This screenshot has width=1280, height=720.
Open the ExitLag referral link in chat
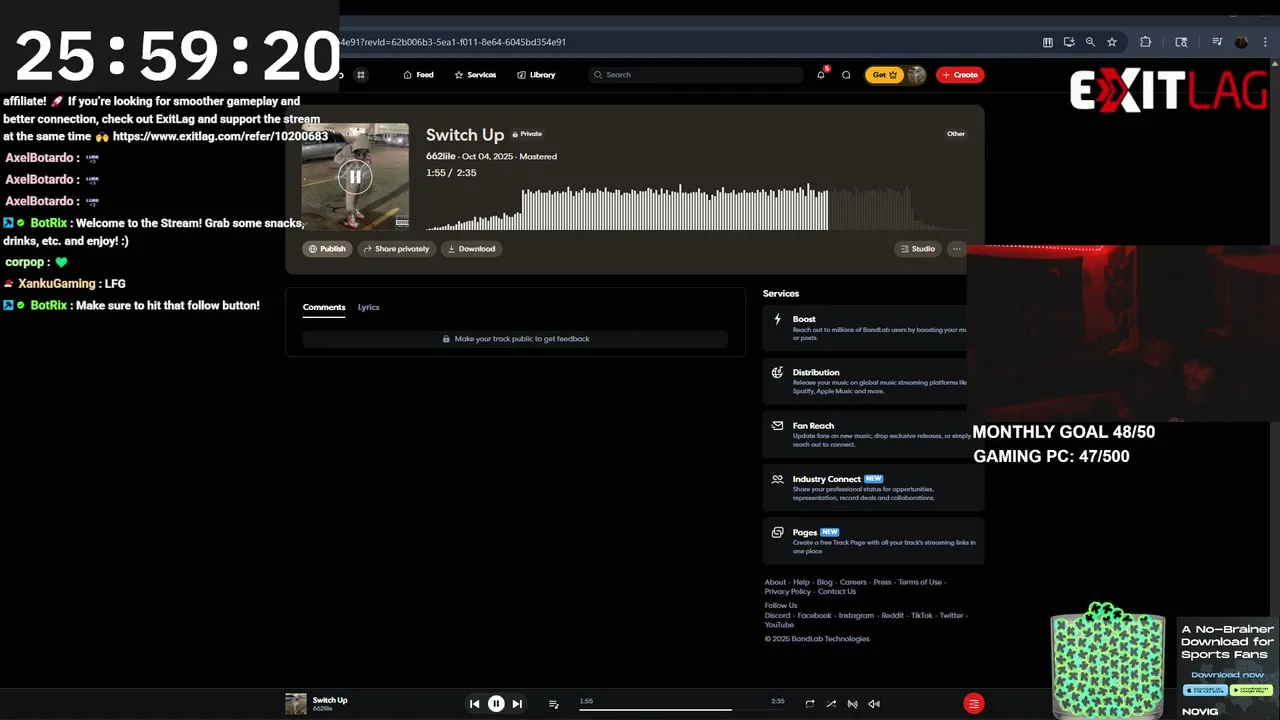point(220,136)
